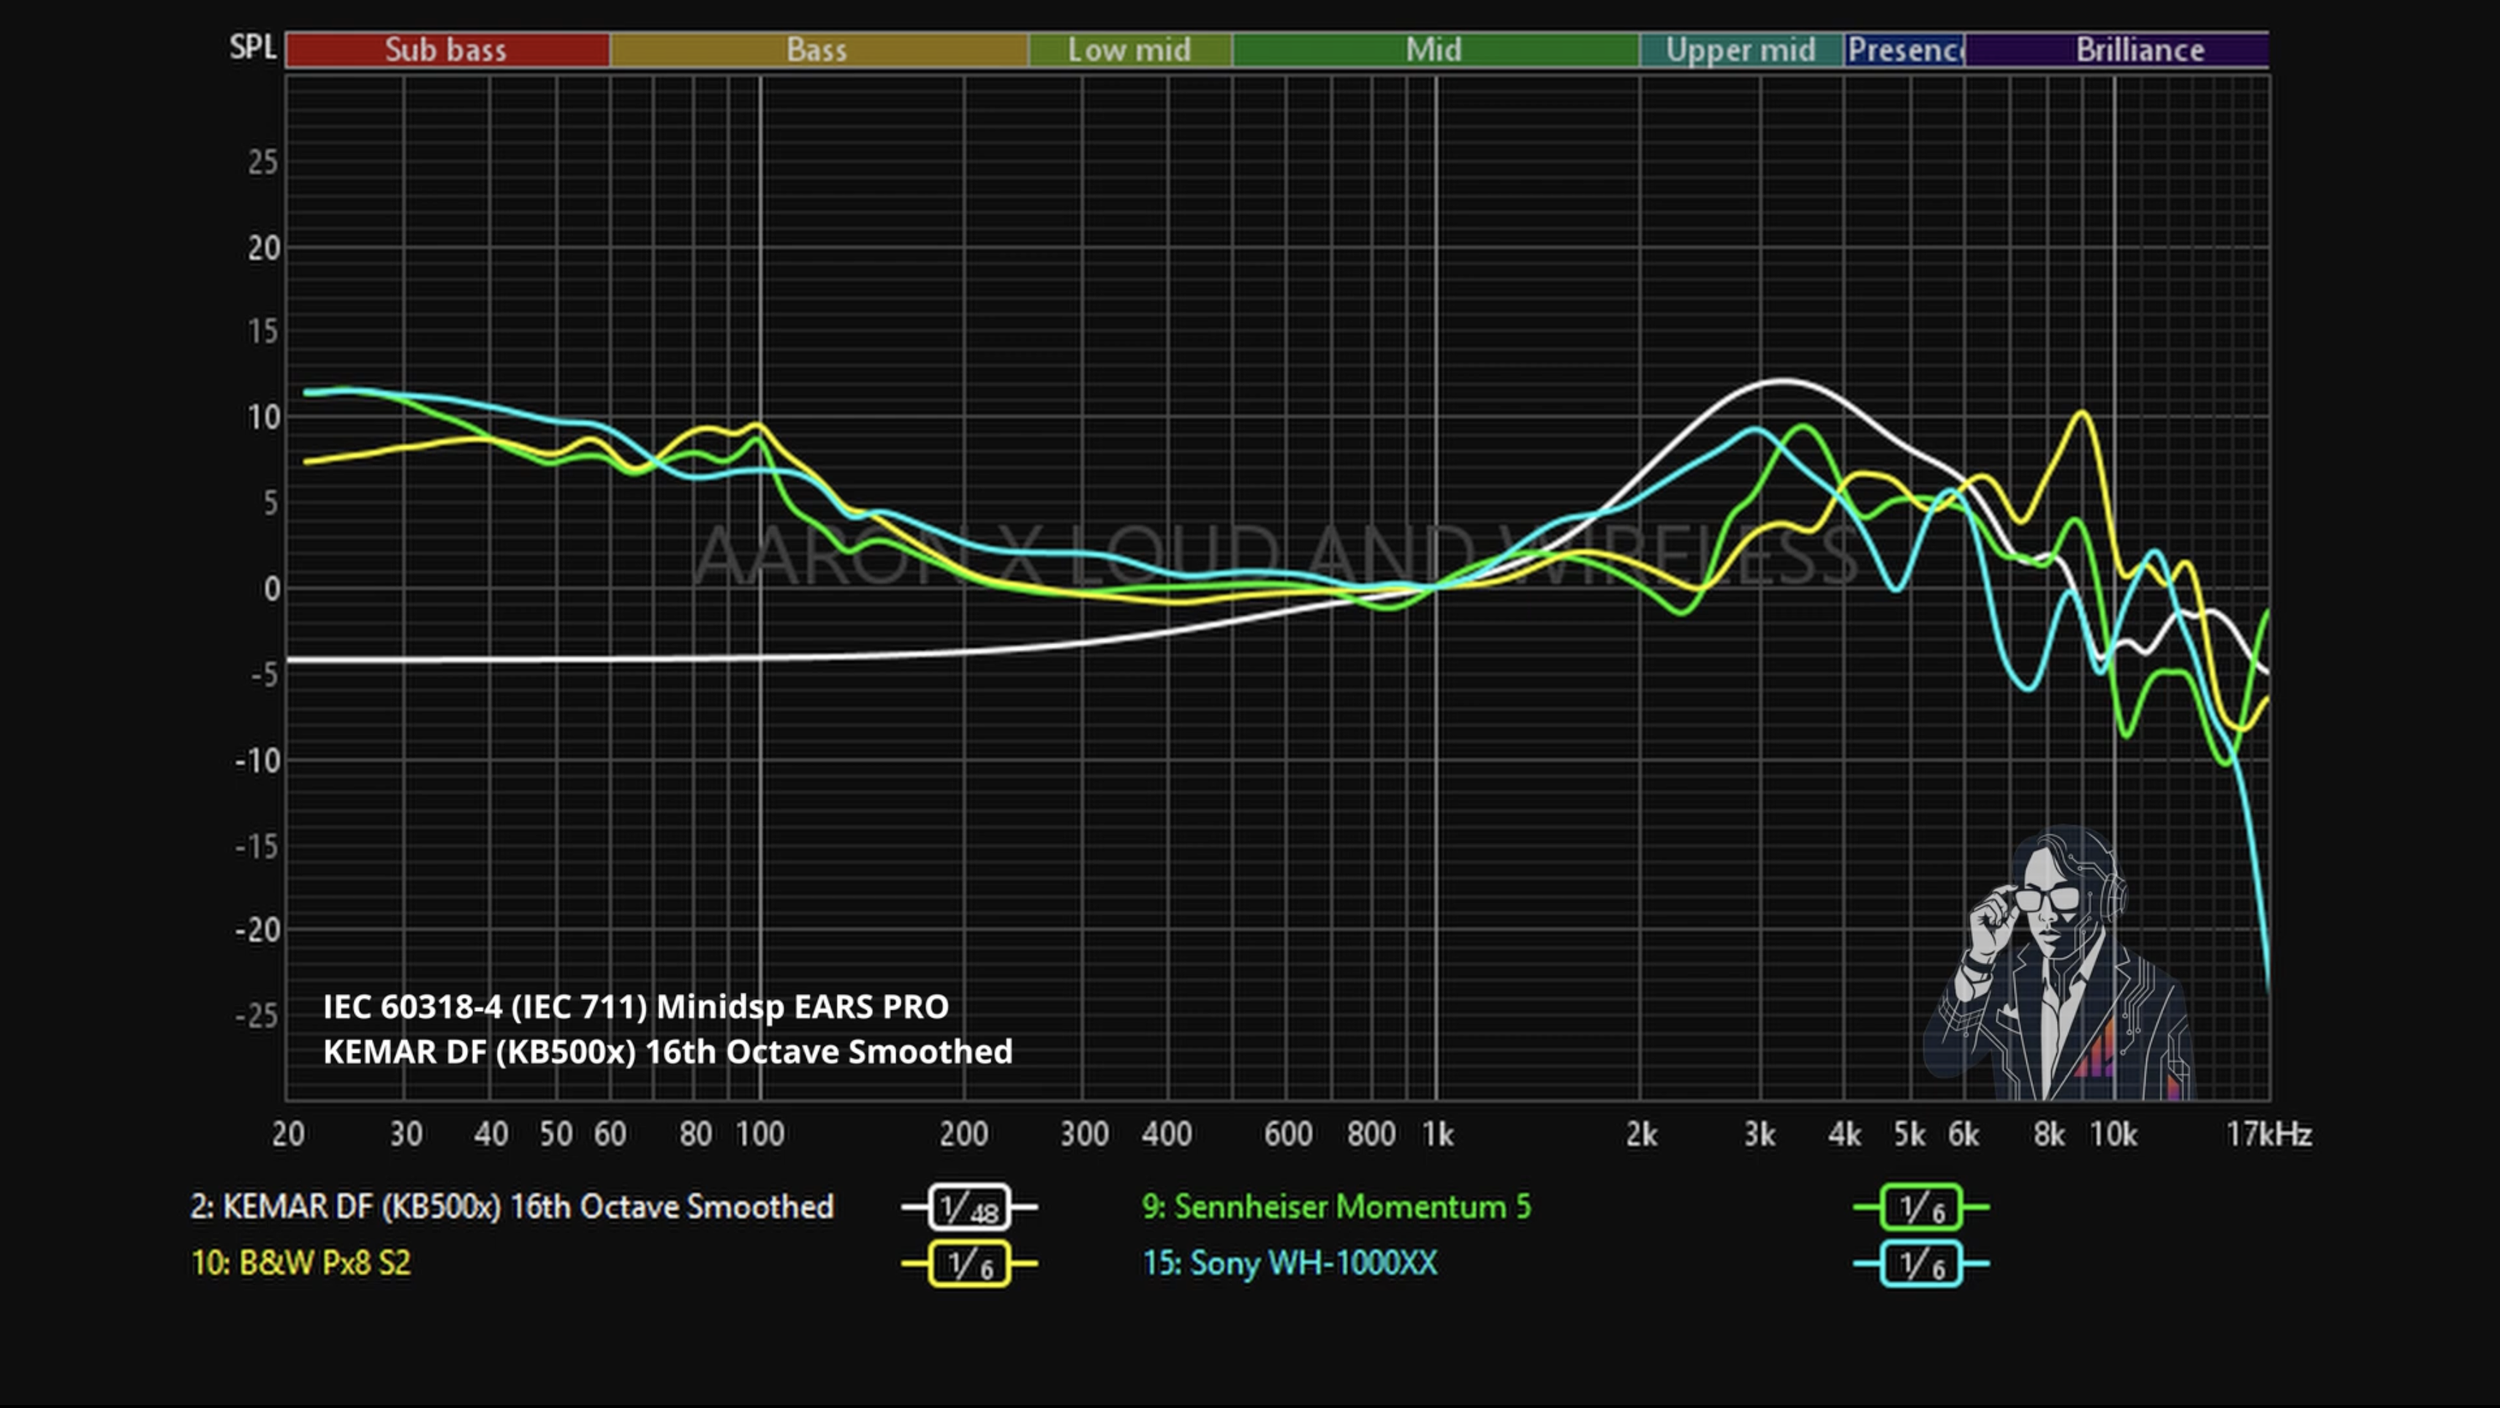Click the 20 dB mark on SPL axis
The height and width of the screenshot is (1408, 2500).
click(x=263, y=248)
